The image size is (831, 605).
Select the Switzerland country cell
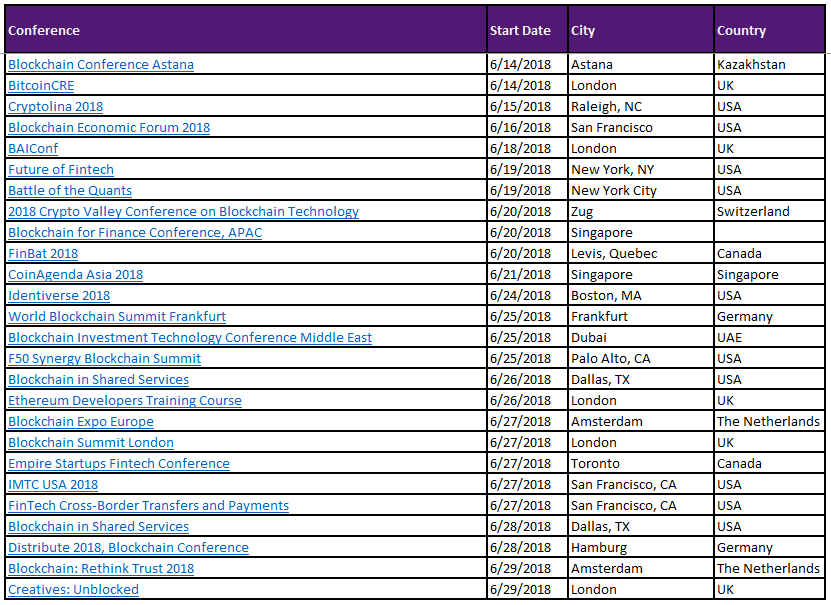coord(770,212)
